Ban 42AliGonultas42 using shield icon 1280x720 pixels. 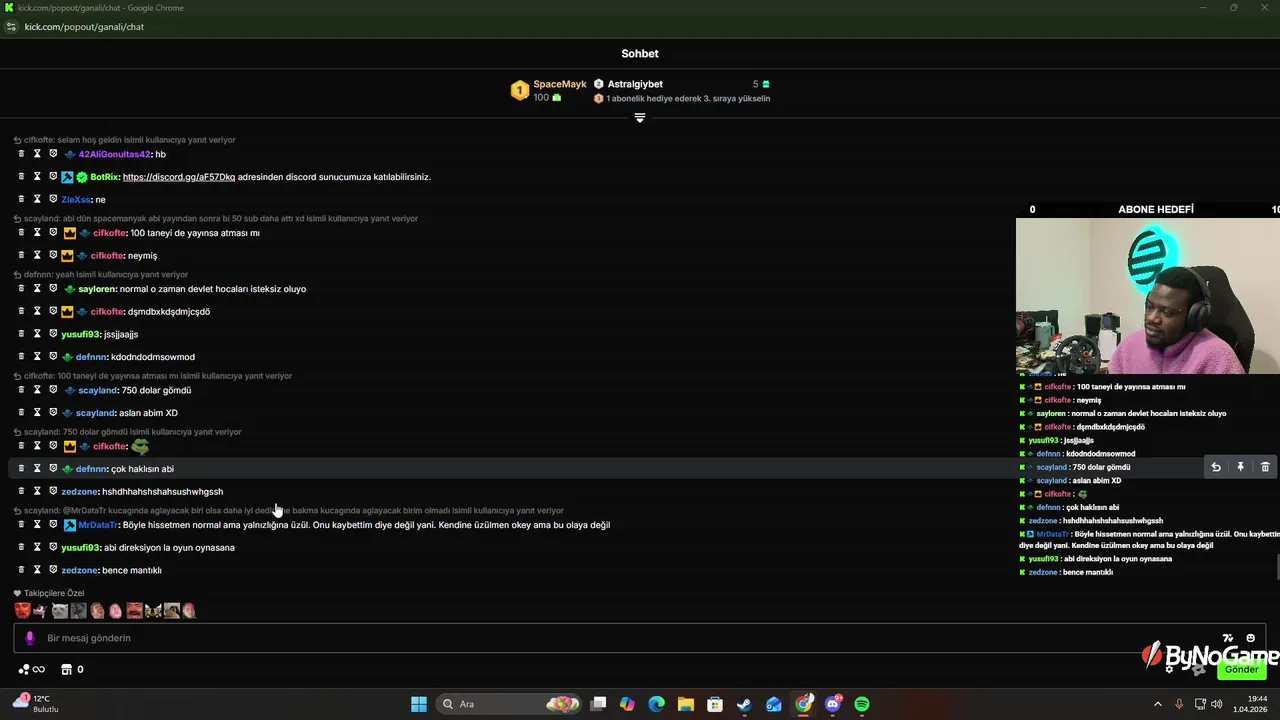[x=53, y=154]
